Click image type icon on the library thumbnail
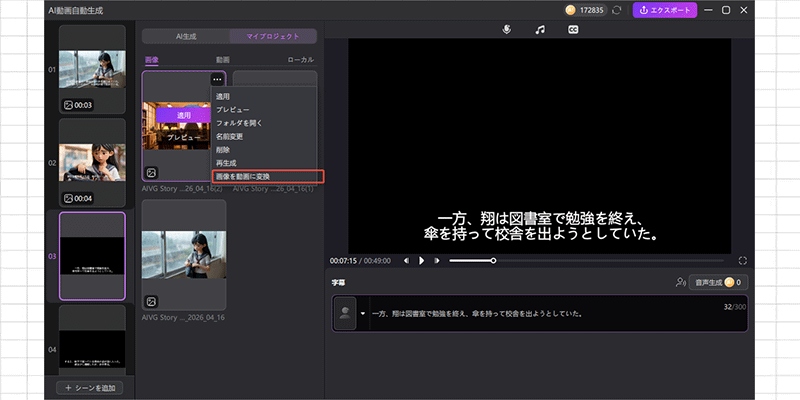This screenshot has width=800, height=400. click(x=151, y=172)
